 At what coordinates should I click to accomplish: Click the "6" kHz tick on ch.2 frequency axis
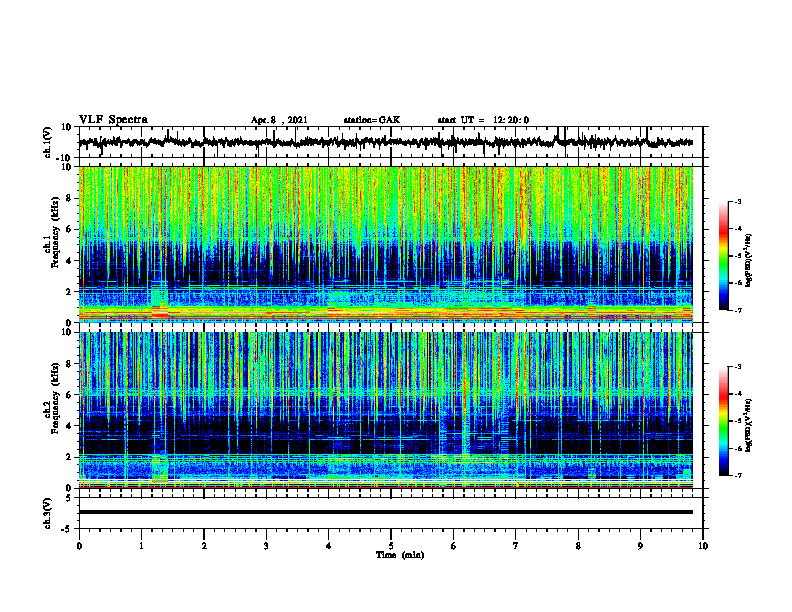[69, 395]
